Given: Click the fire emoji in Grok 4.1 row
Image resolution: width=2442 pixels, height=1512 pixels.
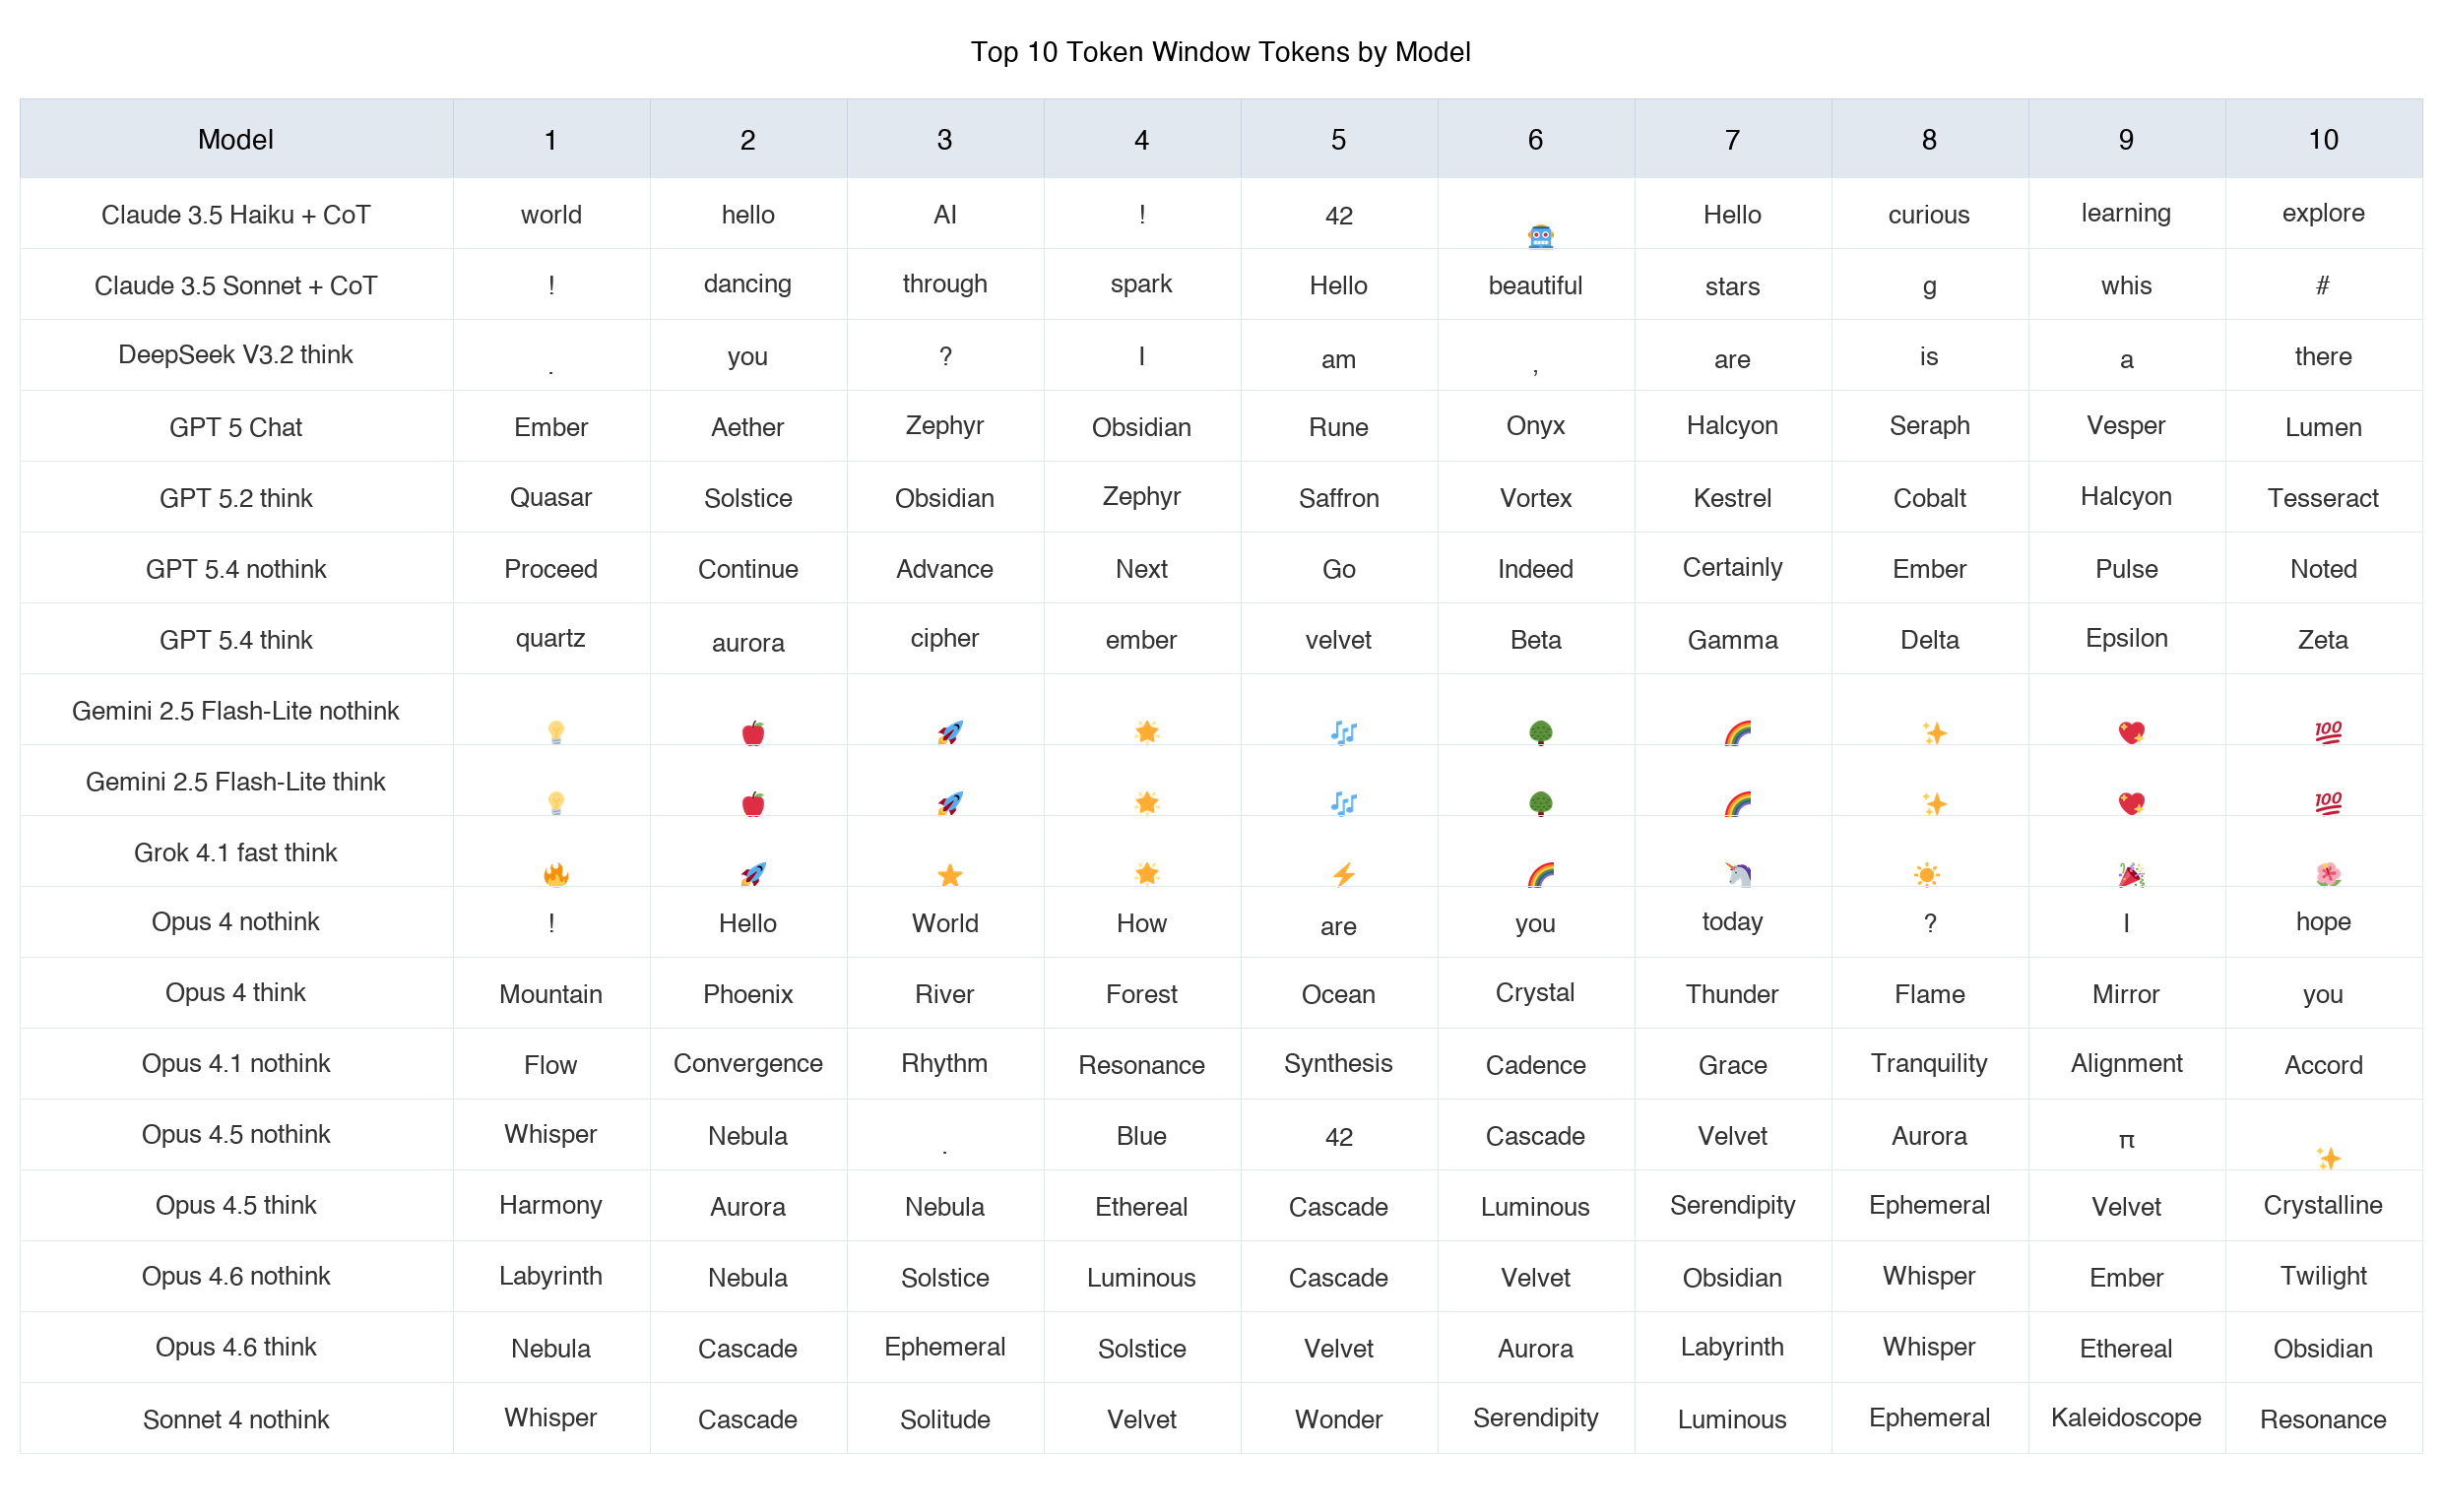Looking at the screenshot, I should (556, 875).
